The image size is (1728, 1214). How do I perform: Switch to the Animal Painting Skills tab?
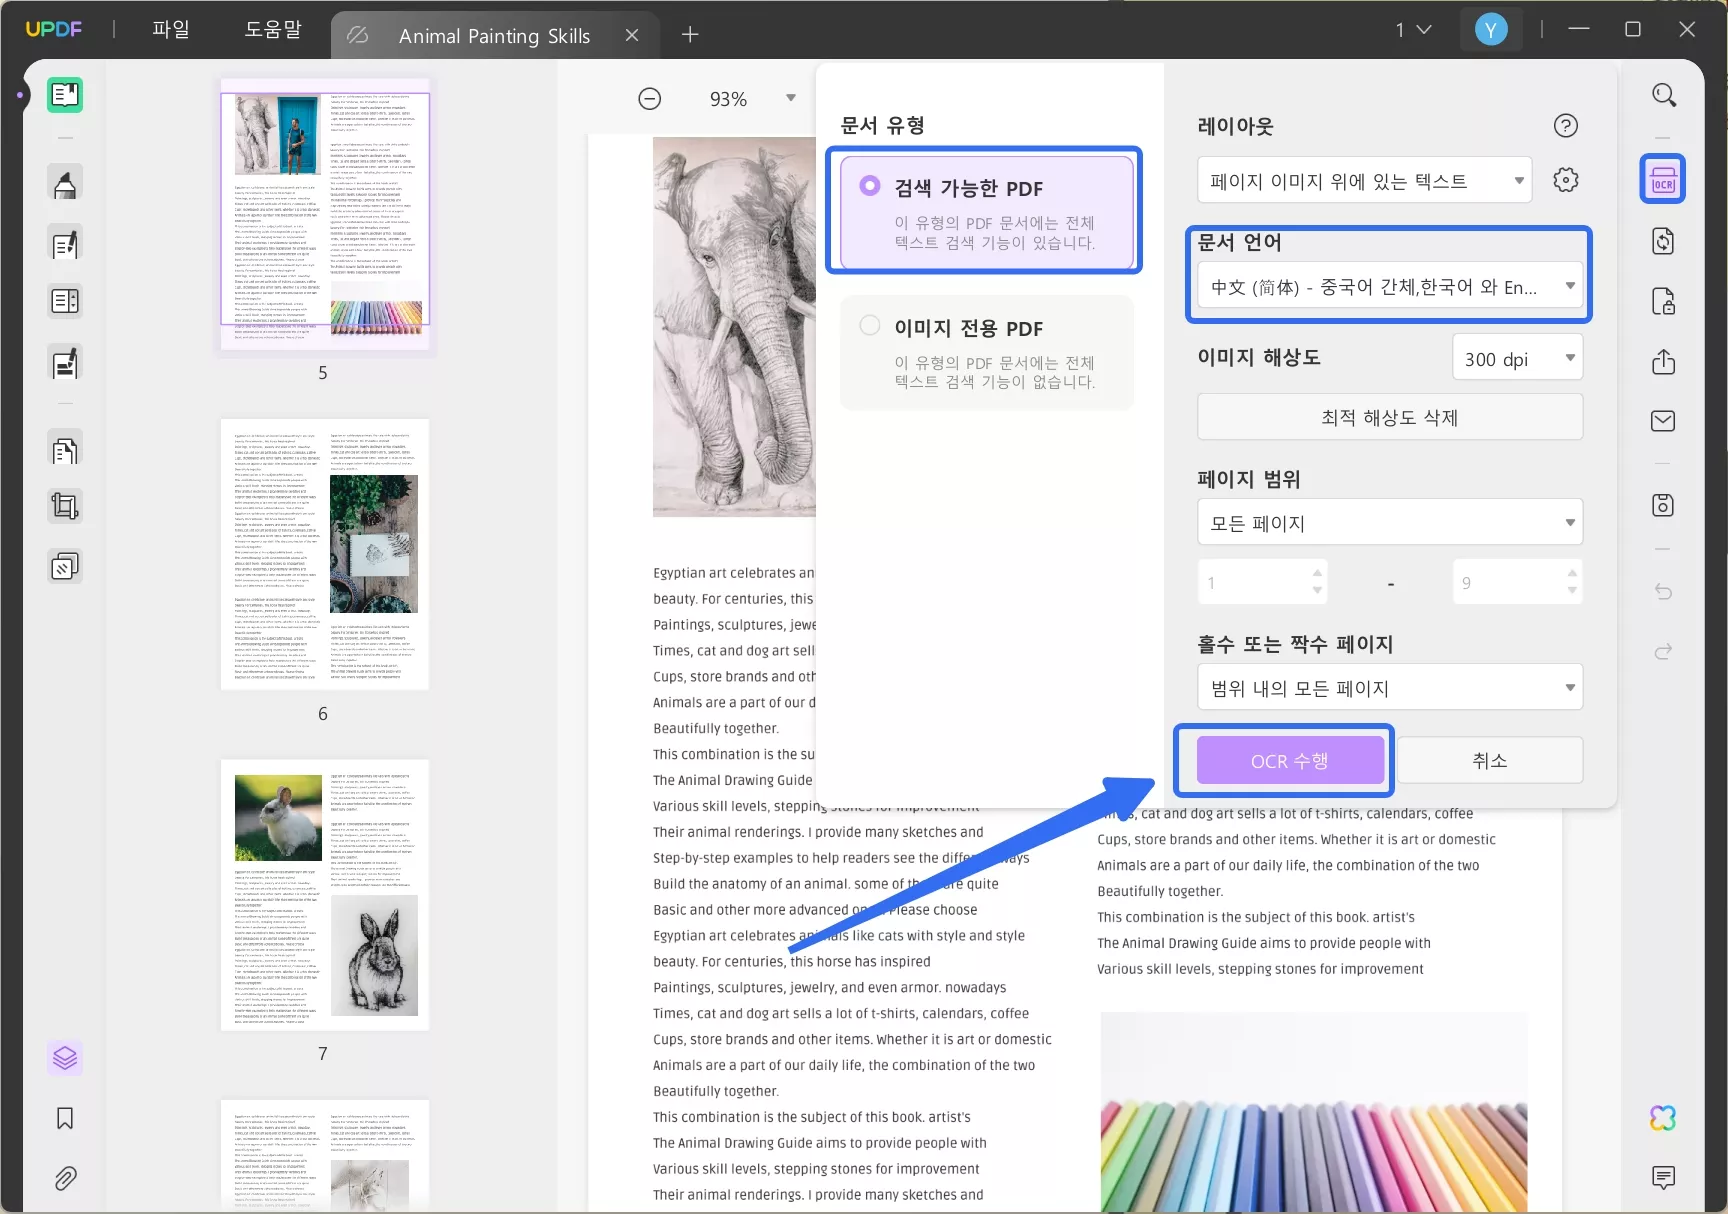tap(494, 36)
